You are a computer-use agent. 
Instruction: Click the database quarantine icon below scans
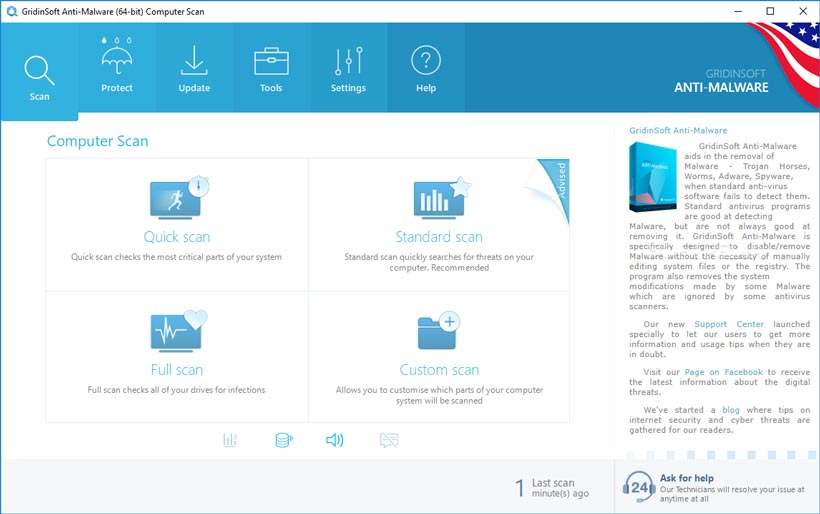tap(284, 440)
